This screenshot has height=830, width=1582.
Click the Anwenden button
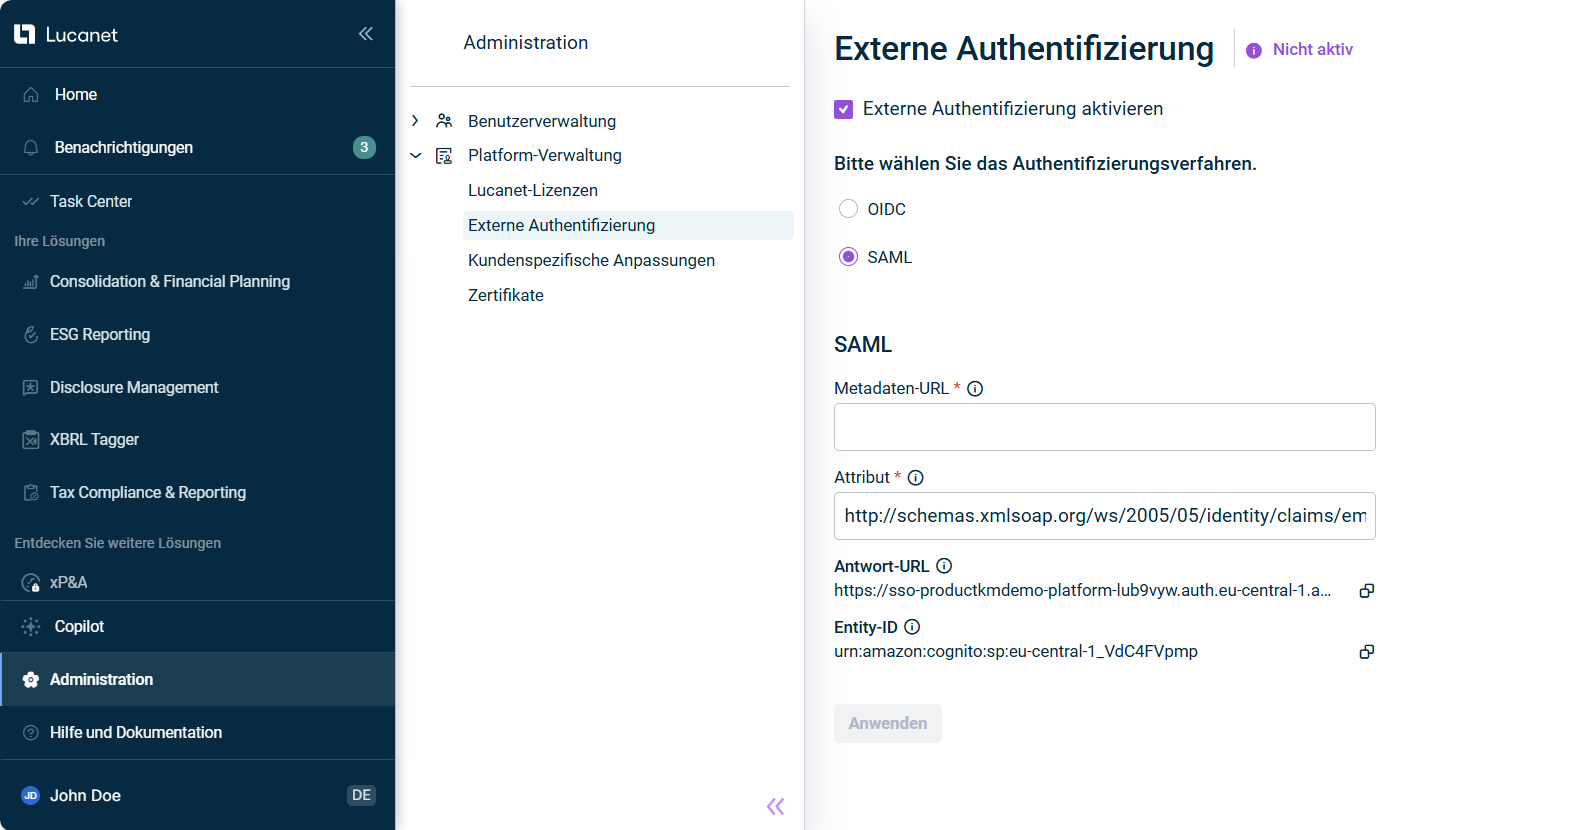pyautogui.click(x=888, y=723)
